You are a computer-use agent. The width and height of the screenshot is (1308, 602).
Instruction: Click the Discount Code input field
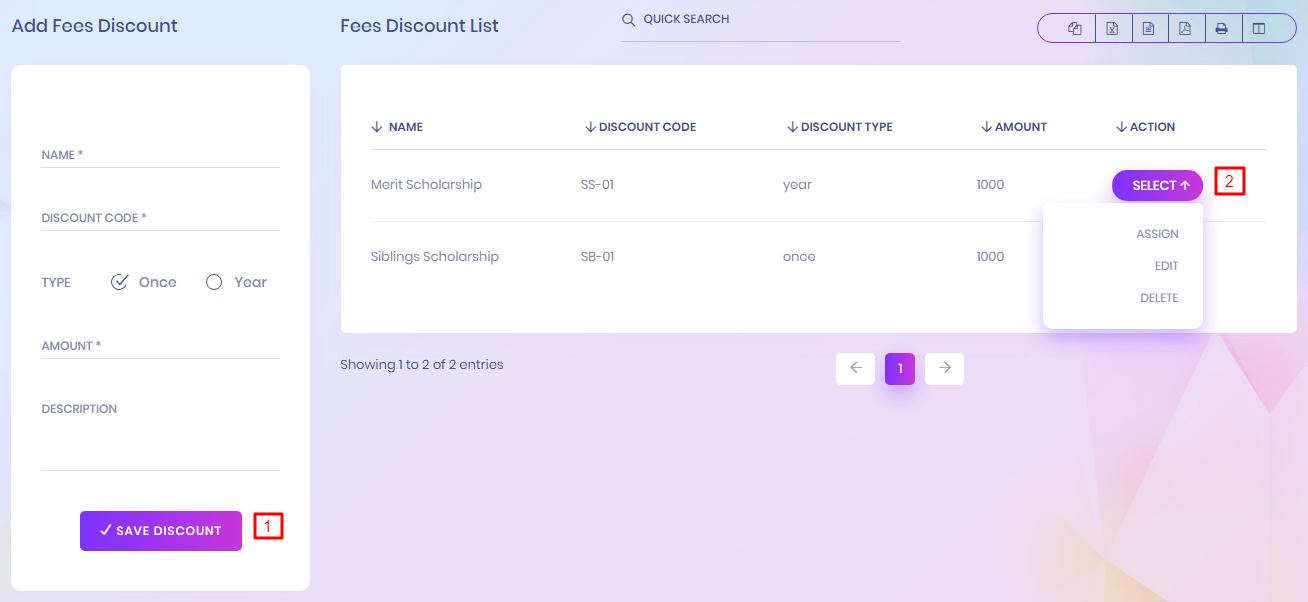(x=160, y=218)
